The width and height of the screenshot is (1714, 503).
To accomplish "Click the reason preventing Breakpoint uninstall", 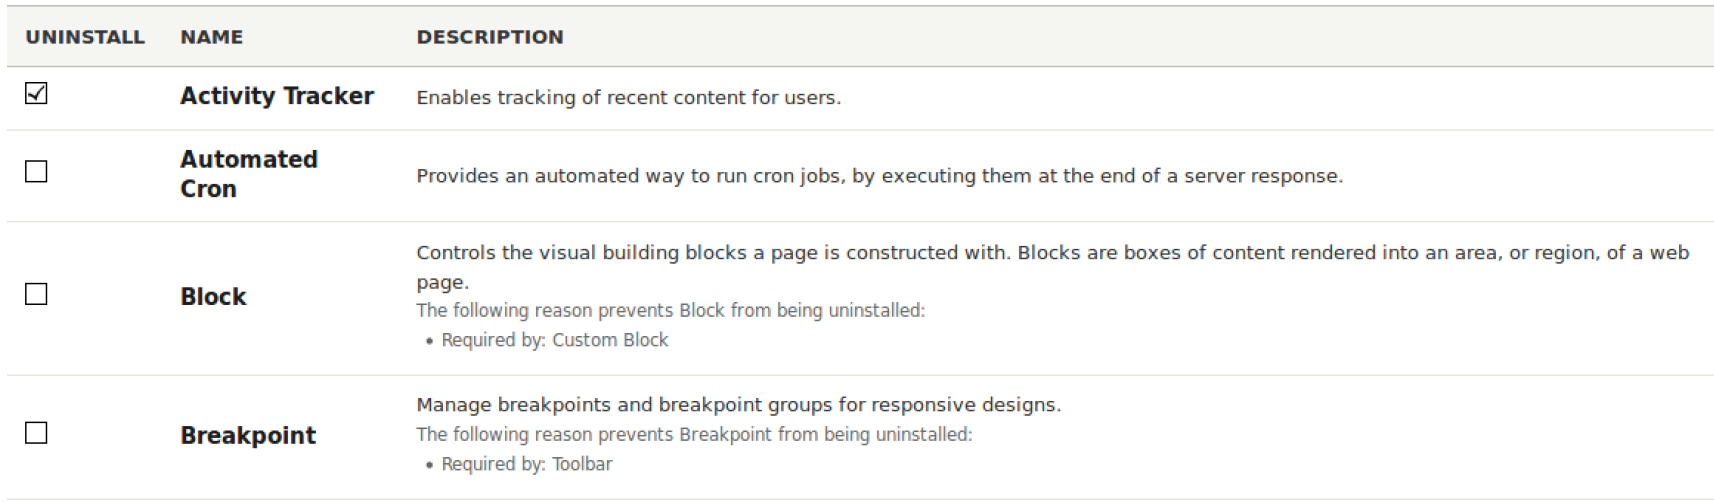I will tap(693, 435).
